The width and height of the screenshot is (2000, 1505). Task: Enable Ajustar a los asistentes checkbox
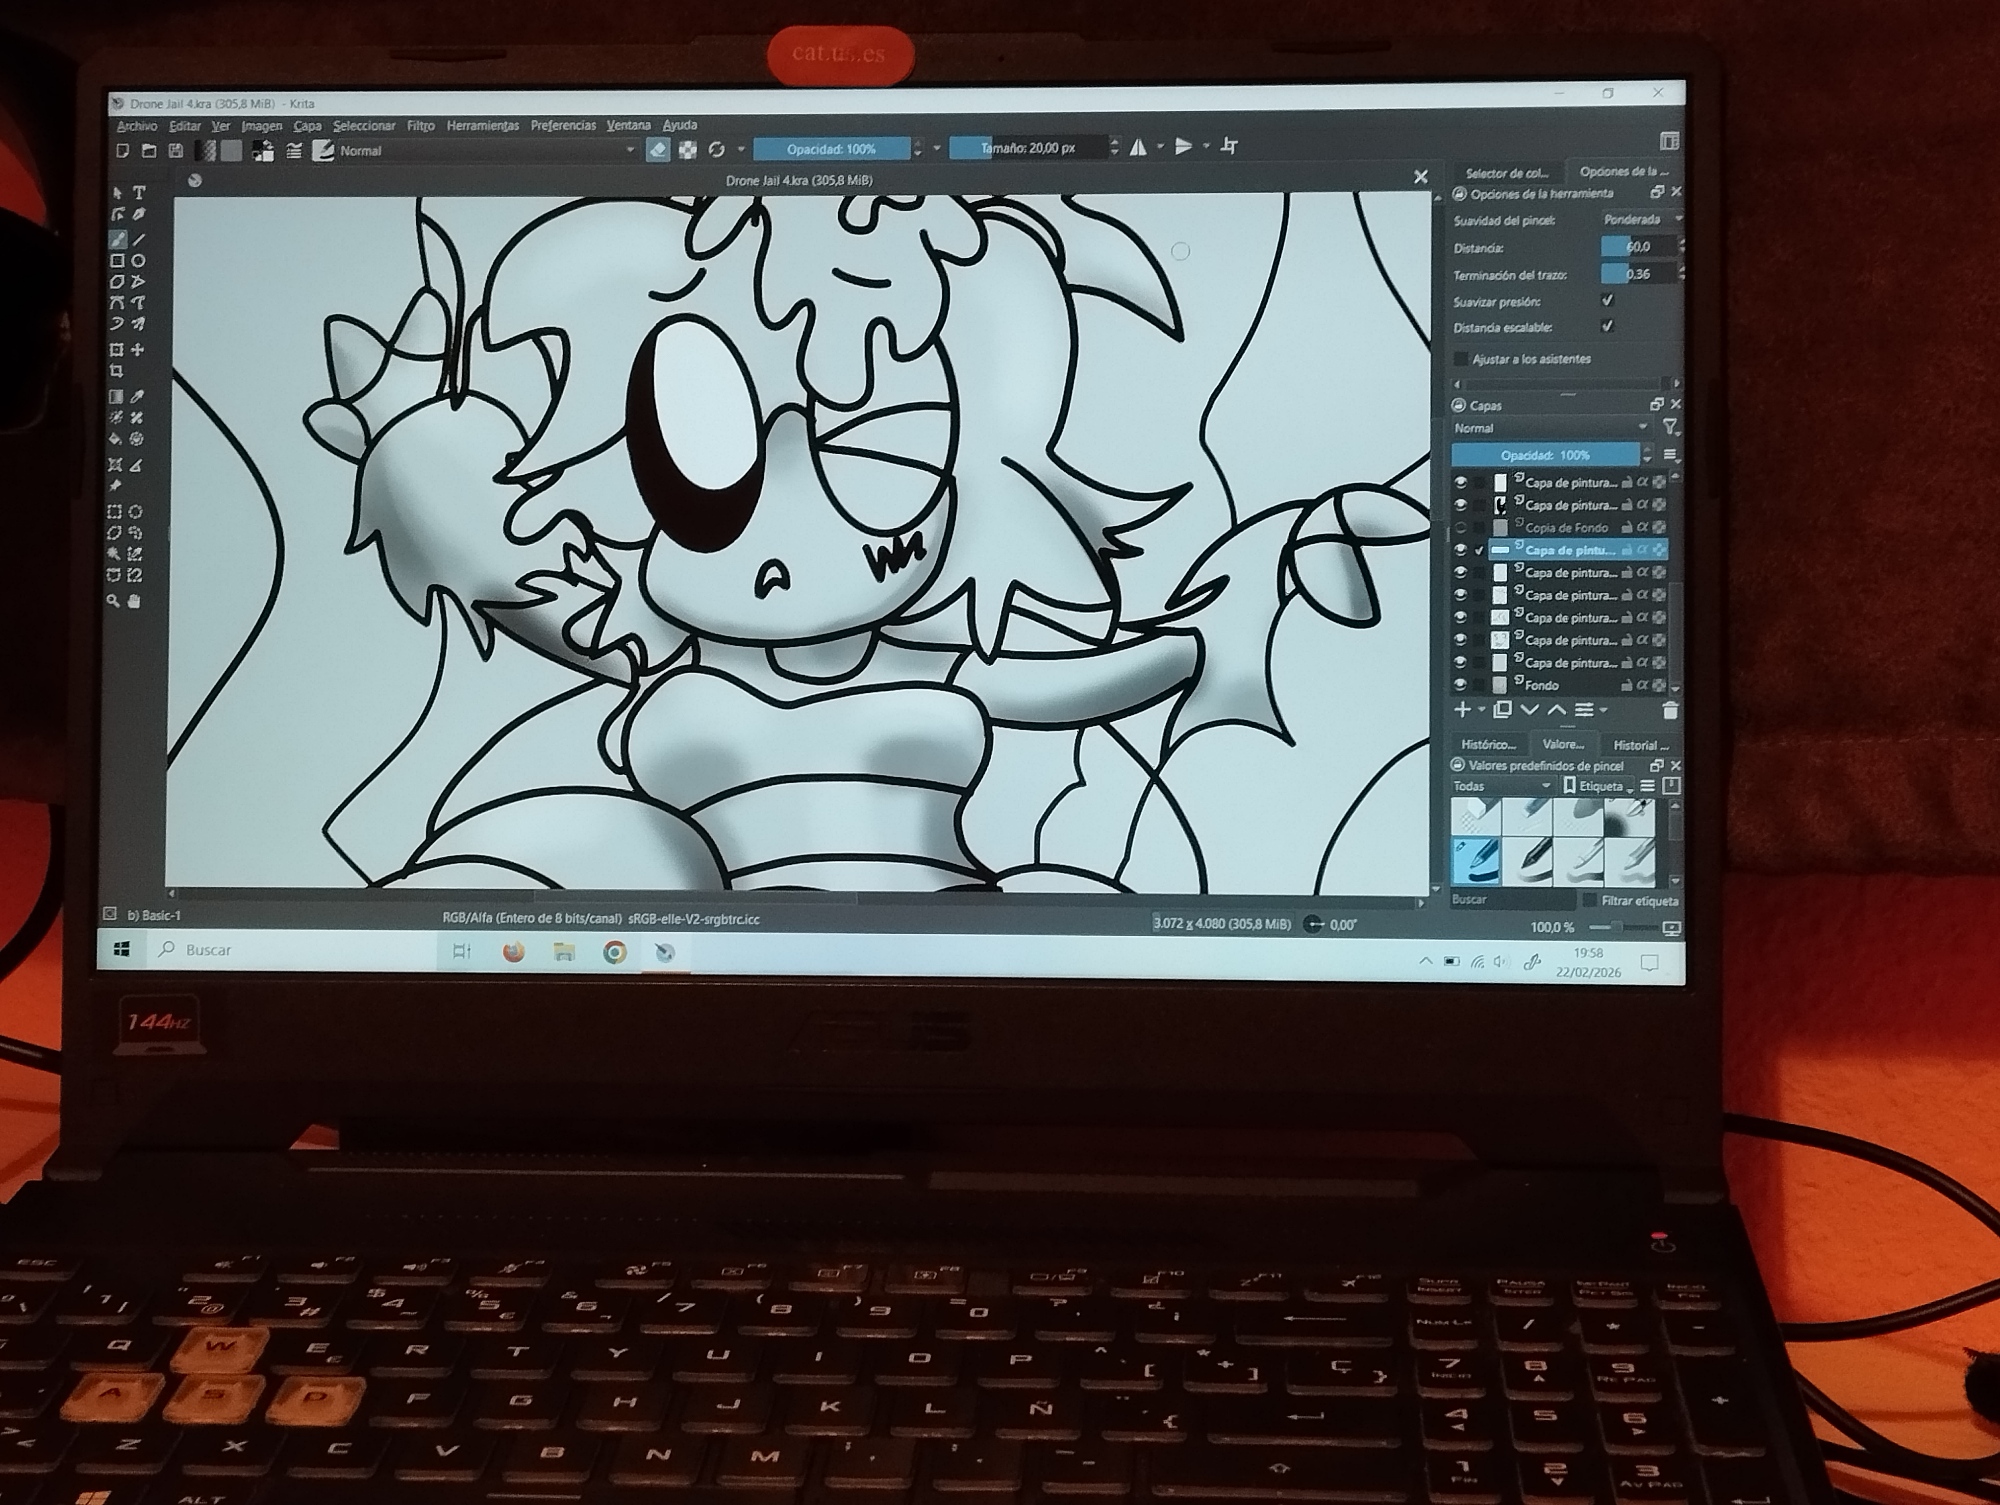click(x=1461, y=358)
